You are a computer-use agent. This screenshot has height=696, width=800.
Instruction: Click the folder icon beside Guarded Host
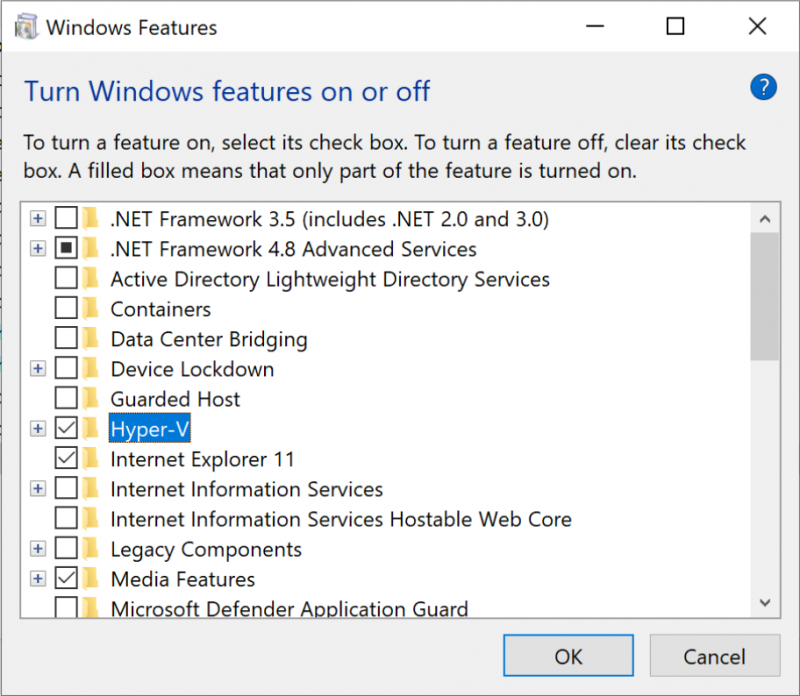(x=92, y=399)
